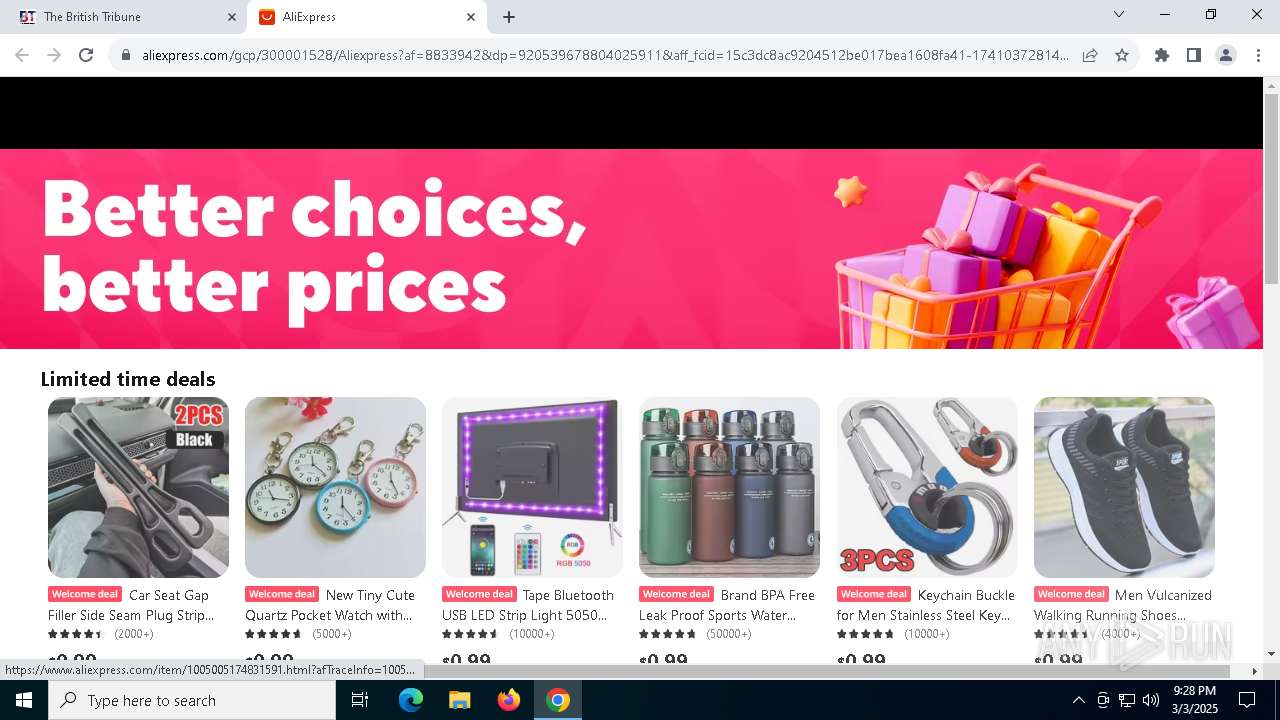The height and width of the screenshot is (720, 1280).
Task: Bookmark this page with star icon
Action: tap(1122, 55)
